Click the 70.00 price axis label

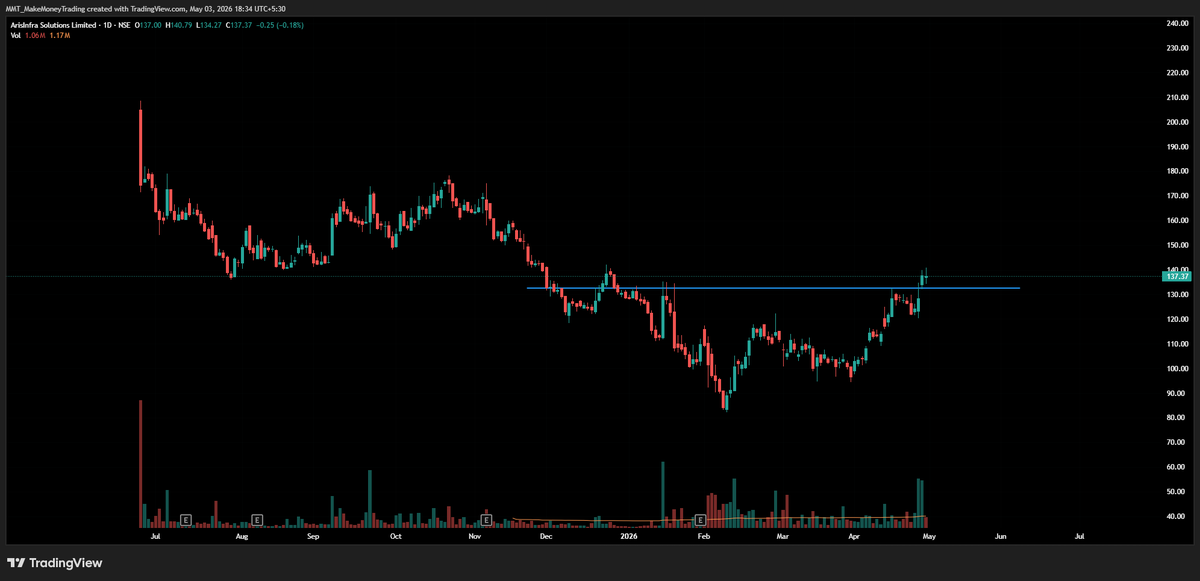click(x=1178, y=443)
